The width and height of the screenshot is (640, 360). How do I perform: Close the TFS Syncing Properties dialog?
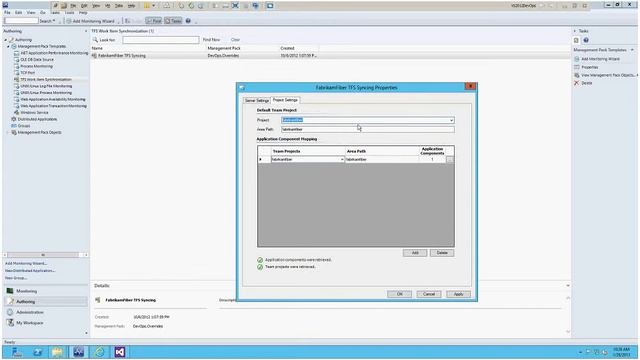click(x=470, y=87)
